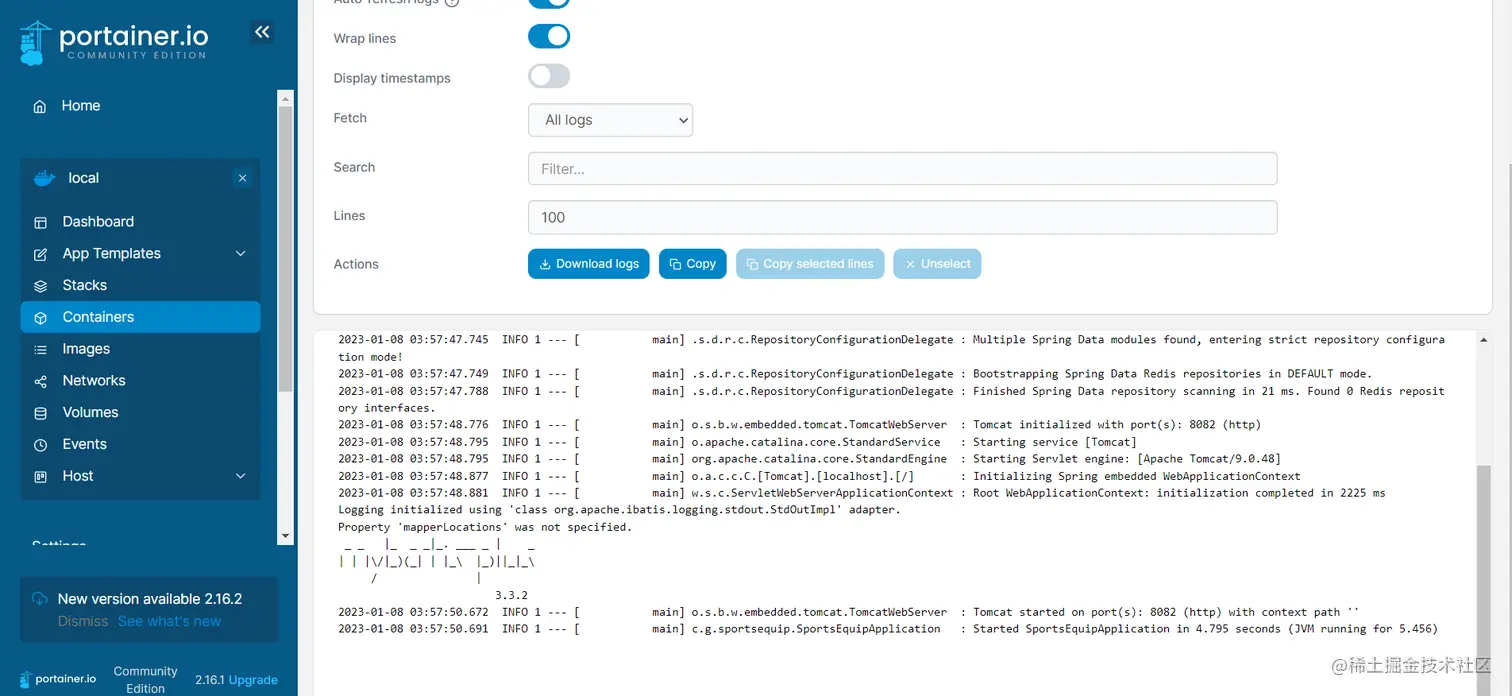This screenshot has width=1512, height=696.
Task: Collapse the sidebar with the double-chevron icon
Action: (262, 32)
